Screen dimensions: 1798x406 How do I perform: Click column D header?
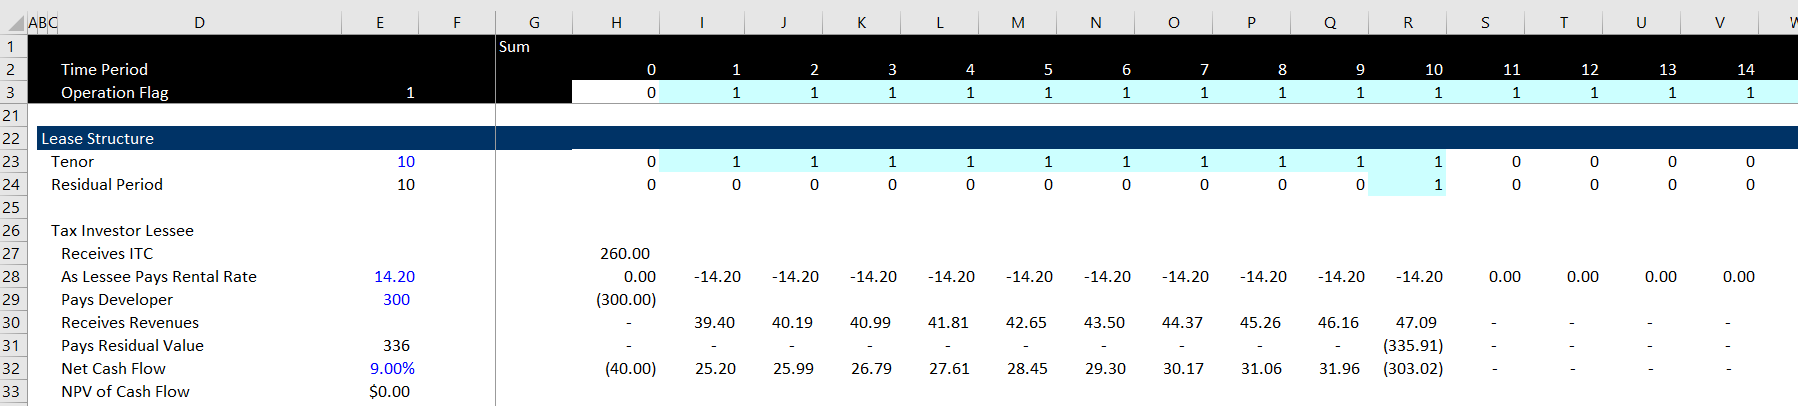click(x=199, y=22)
